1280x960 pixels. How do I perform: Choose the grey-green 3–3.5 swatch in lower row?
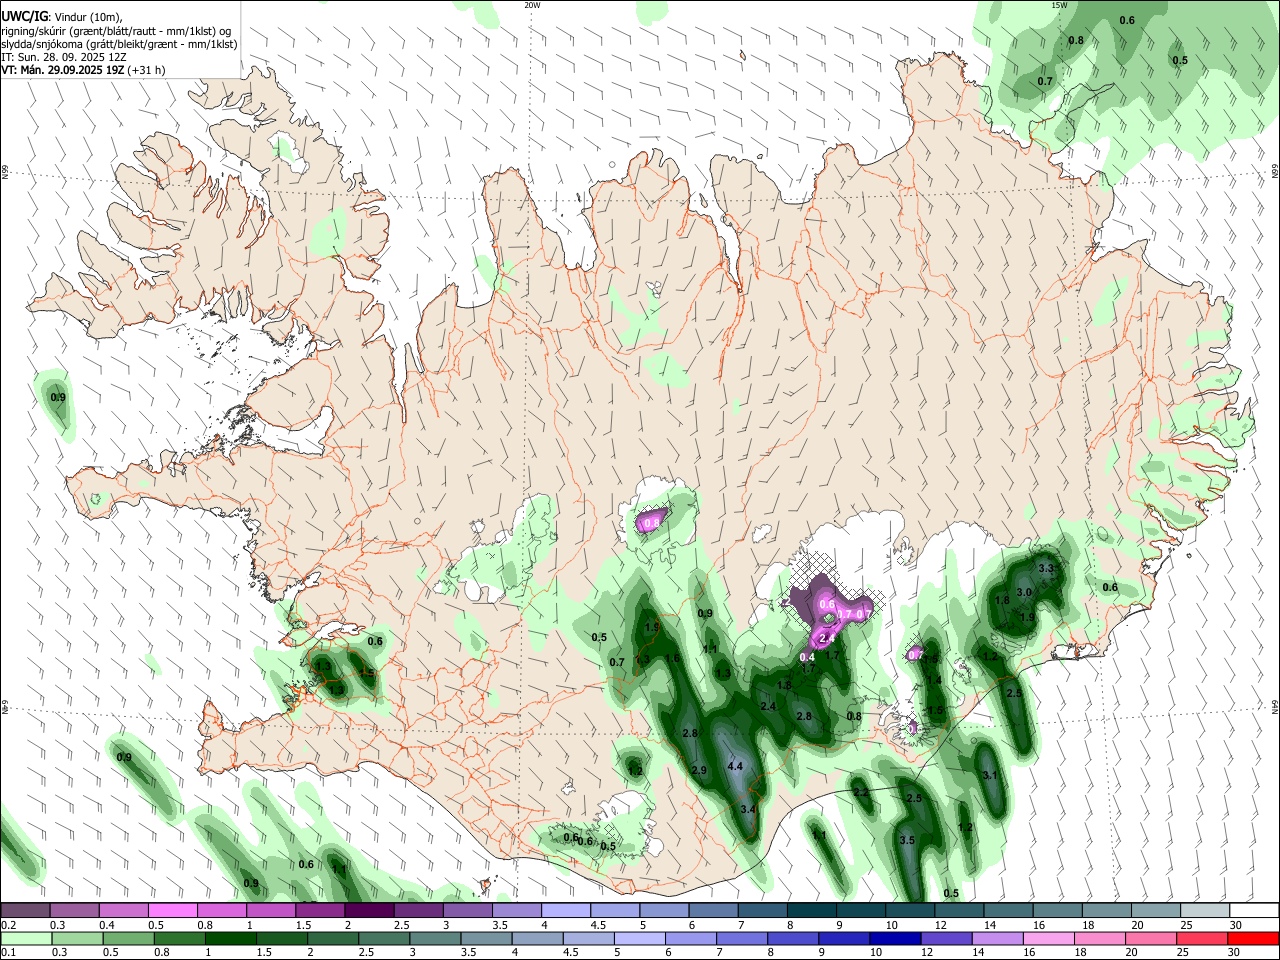click(435, 939)
